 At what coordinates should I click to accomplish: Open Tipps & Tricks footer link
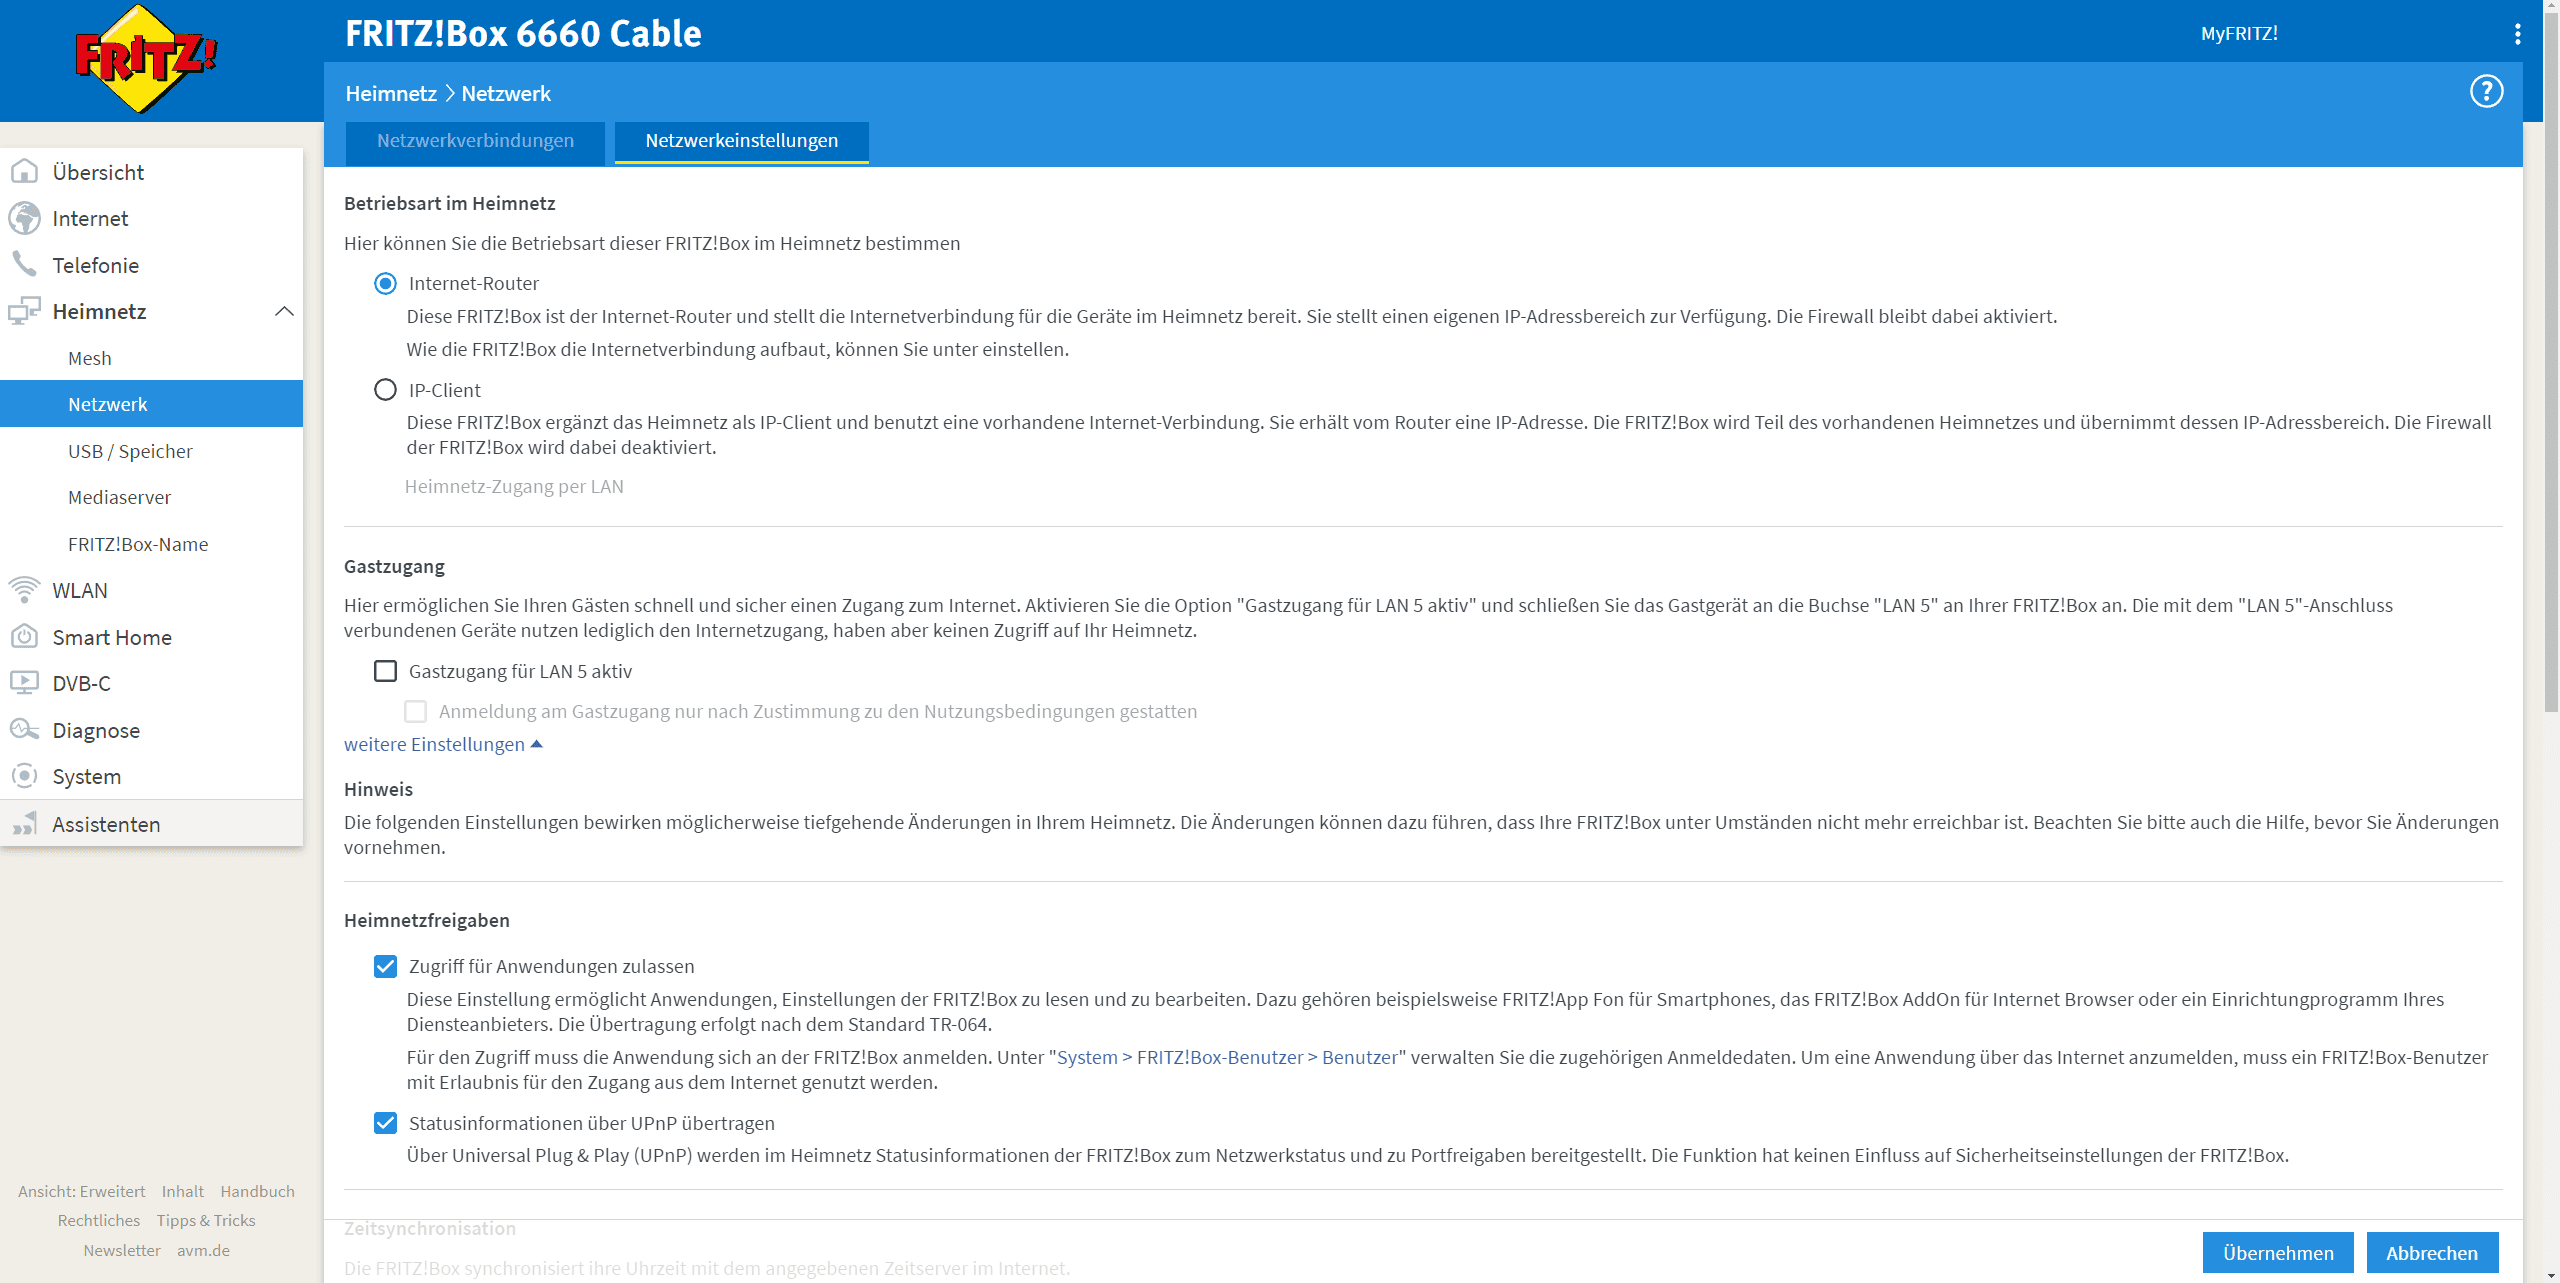(x=206, y=1220)
